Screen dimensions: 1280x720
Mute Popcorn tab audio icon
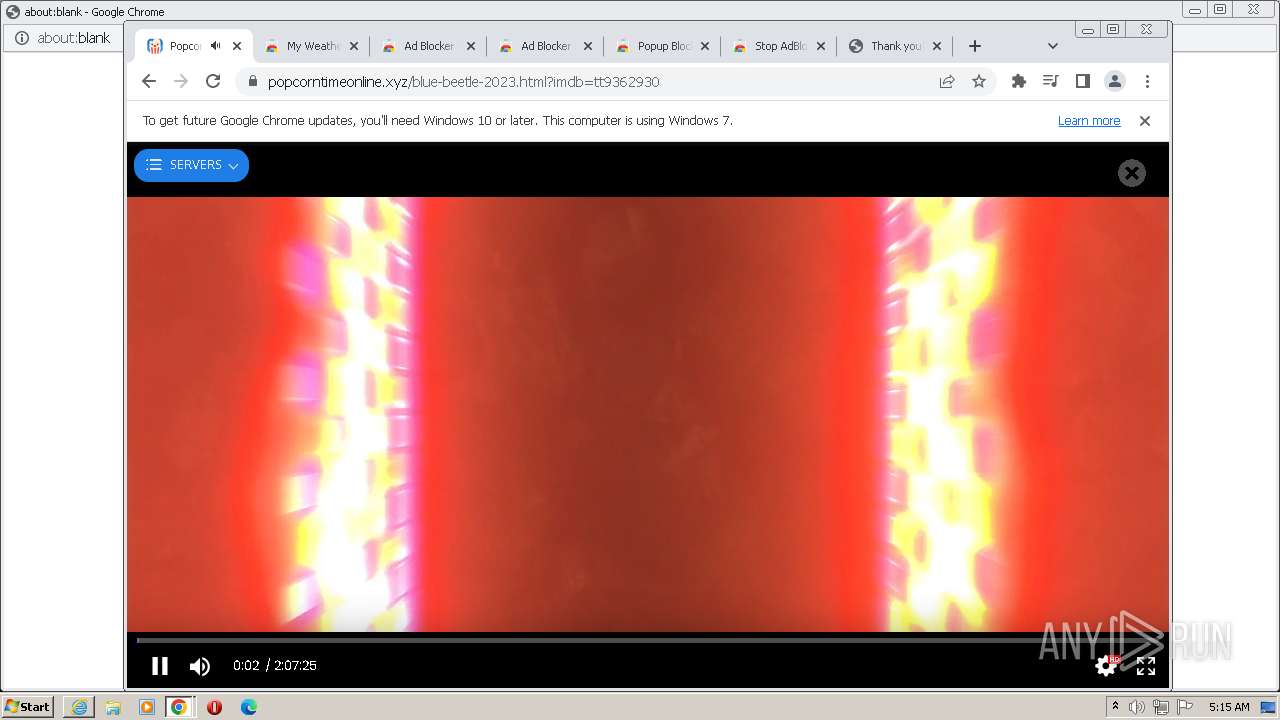point(215,46)
